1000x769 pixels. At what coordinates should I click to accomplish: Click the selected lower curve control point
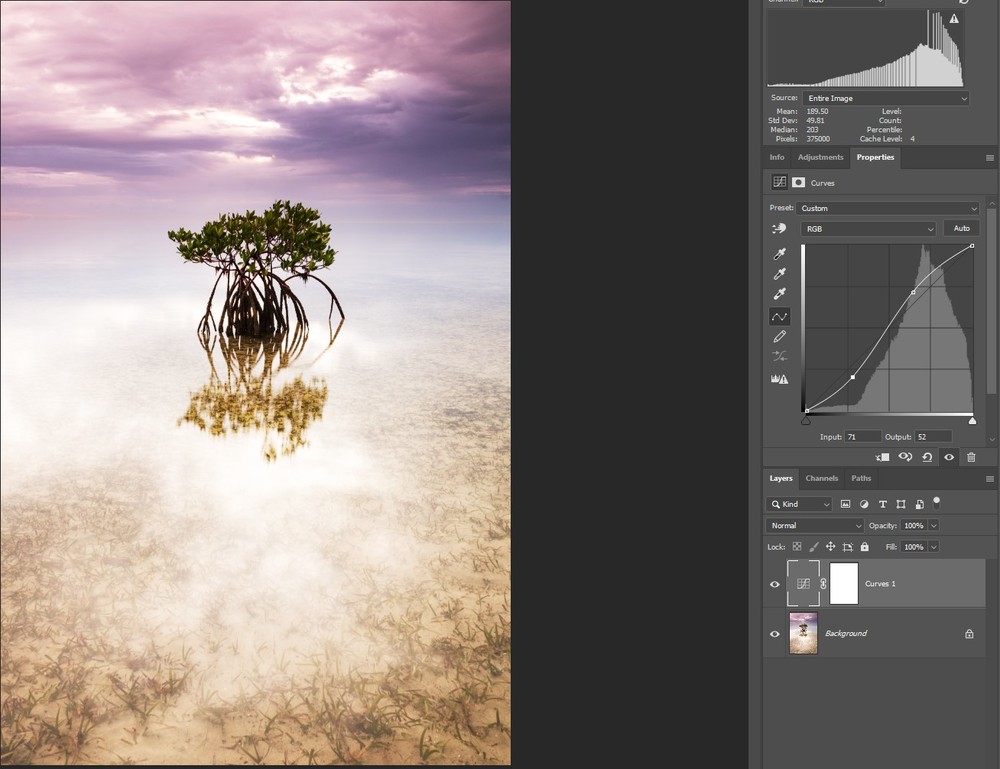click(853, 377)
